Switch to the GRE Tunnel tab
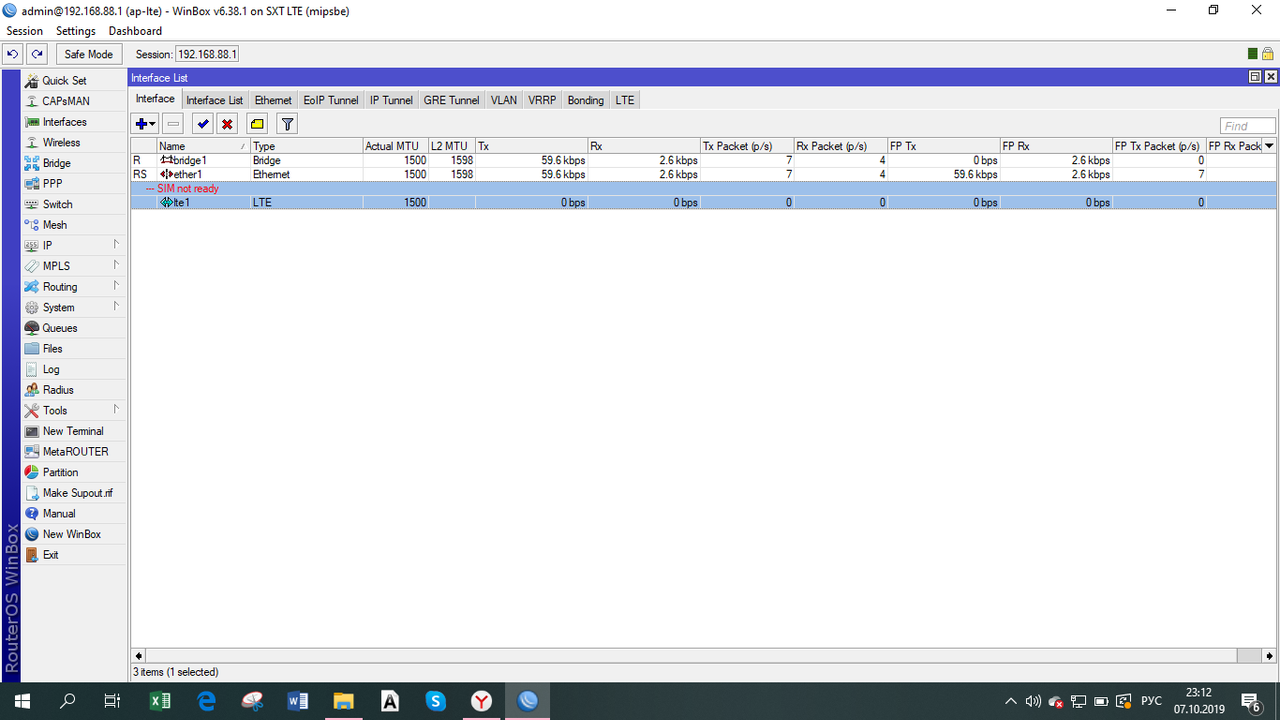This screenshot has width=1280, height=720. click(451, 100)
